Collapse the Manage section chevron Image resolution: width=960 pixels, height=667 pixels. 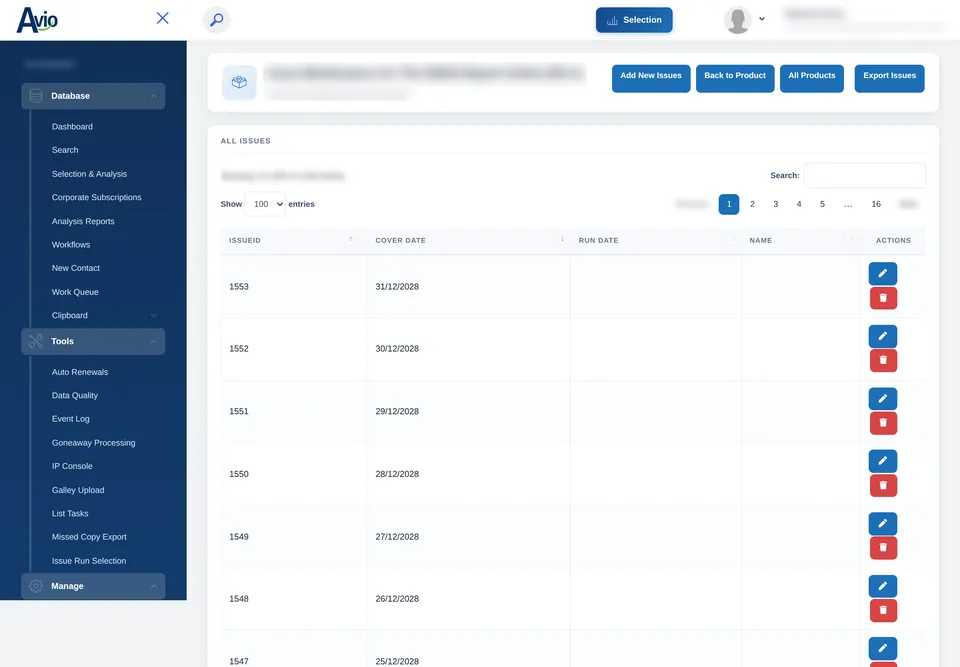coord(154,587)
